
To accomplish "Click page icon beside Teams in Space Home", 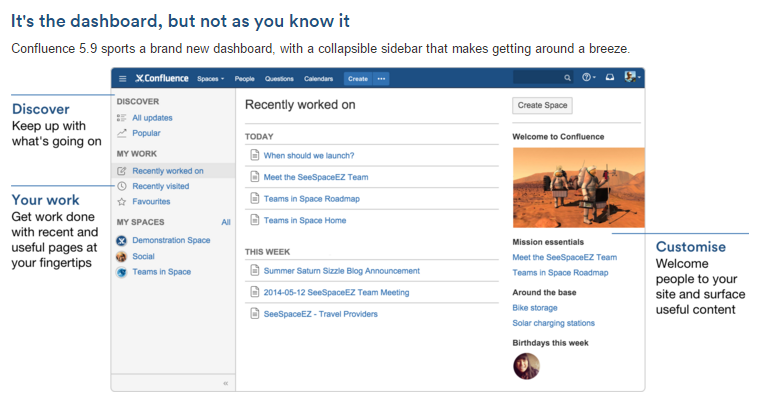I will 255,220.
